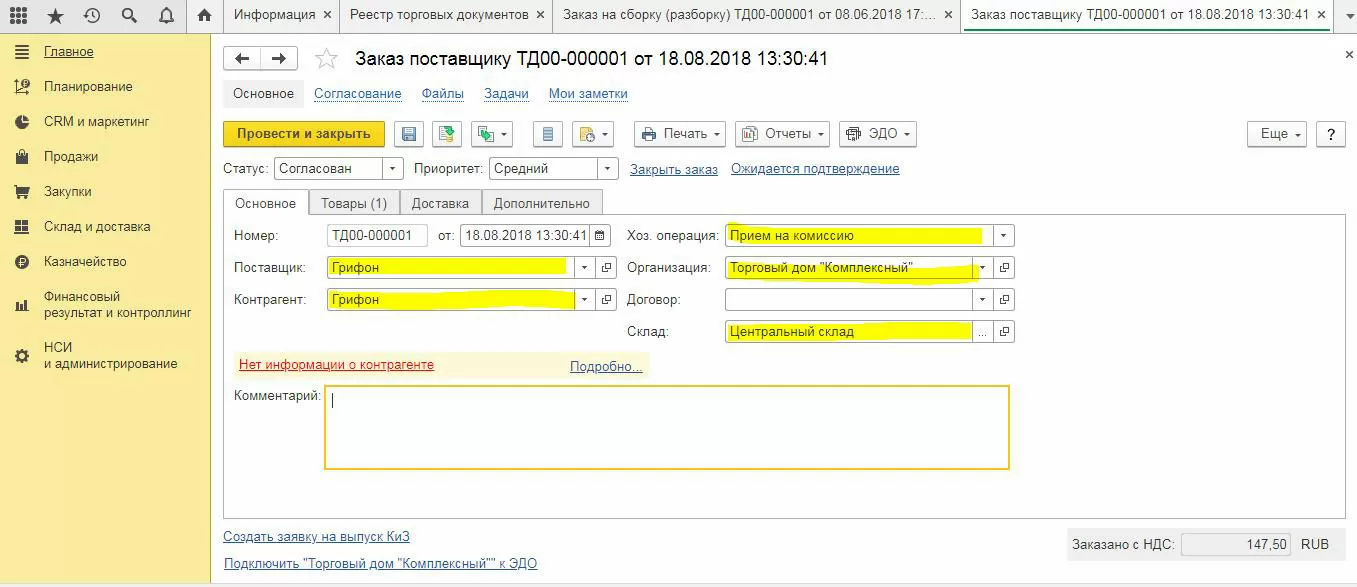
Task: Click link to connect organization to ЭДО
Action: (380, 564)
